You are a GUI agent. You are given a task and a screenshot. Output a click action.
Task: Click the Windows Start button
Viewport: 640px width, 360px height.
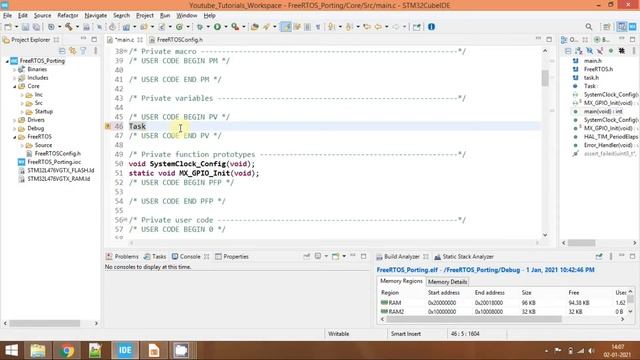(11, 350)
